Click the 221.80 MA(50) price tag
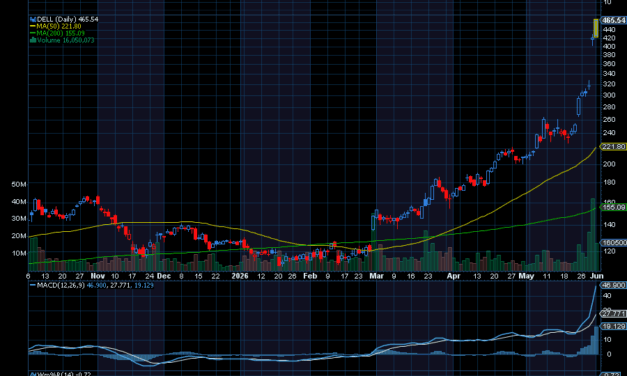The height and width of the screenshot is (376, 627). pos(614,147)
